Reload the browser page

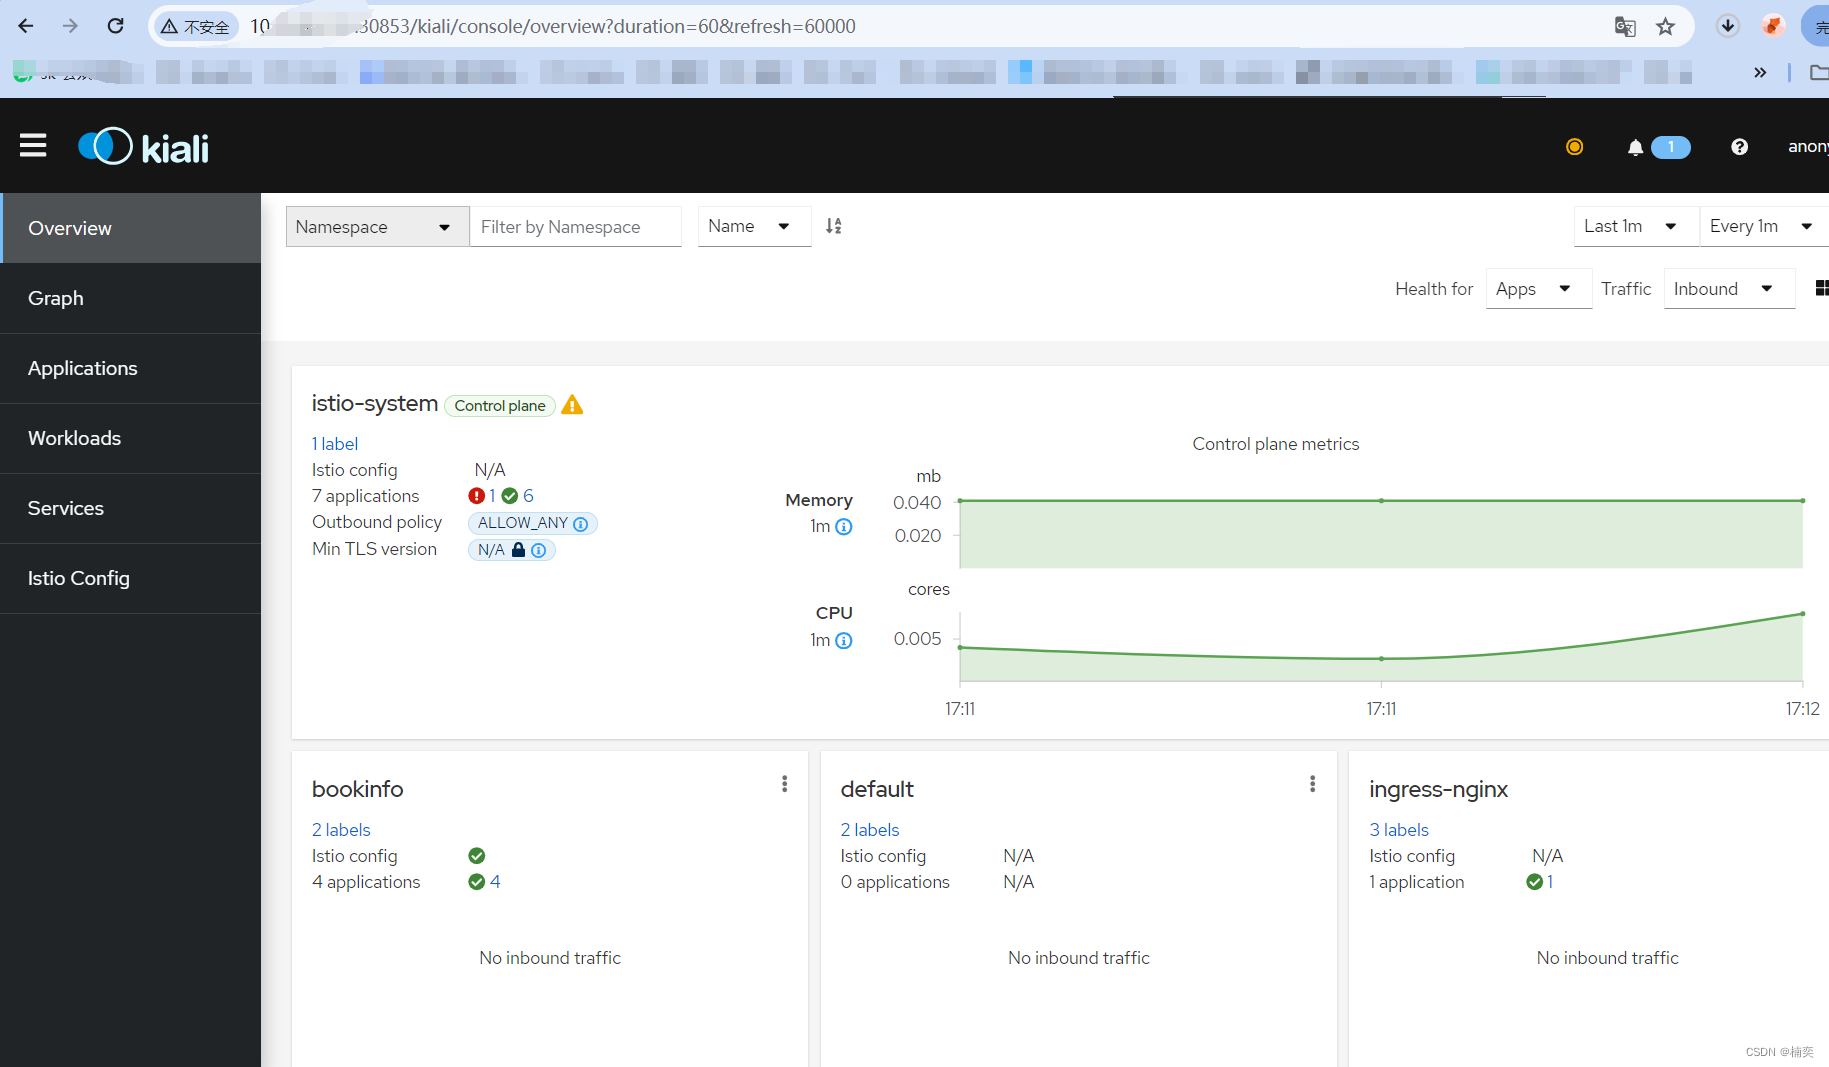coord(116,26)
